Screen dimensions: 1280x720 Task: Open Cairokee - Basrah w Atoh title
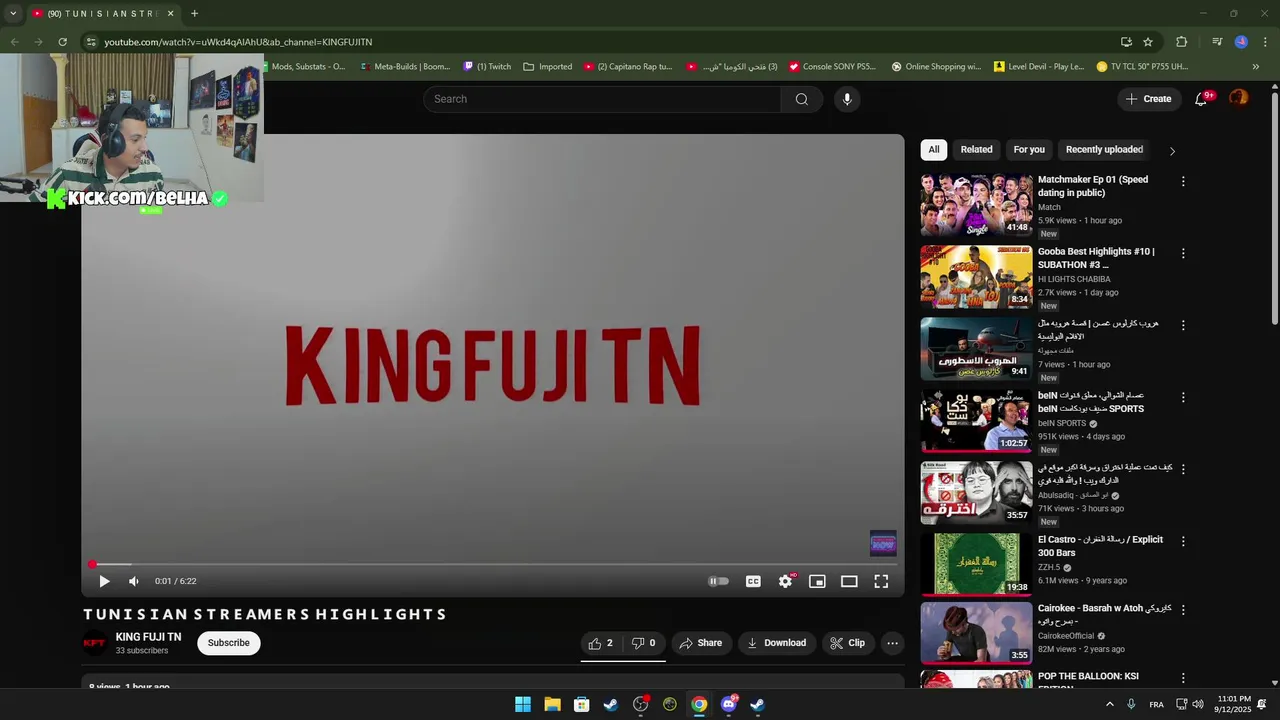(1104, 614)
